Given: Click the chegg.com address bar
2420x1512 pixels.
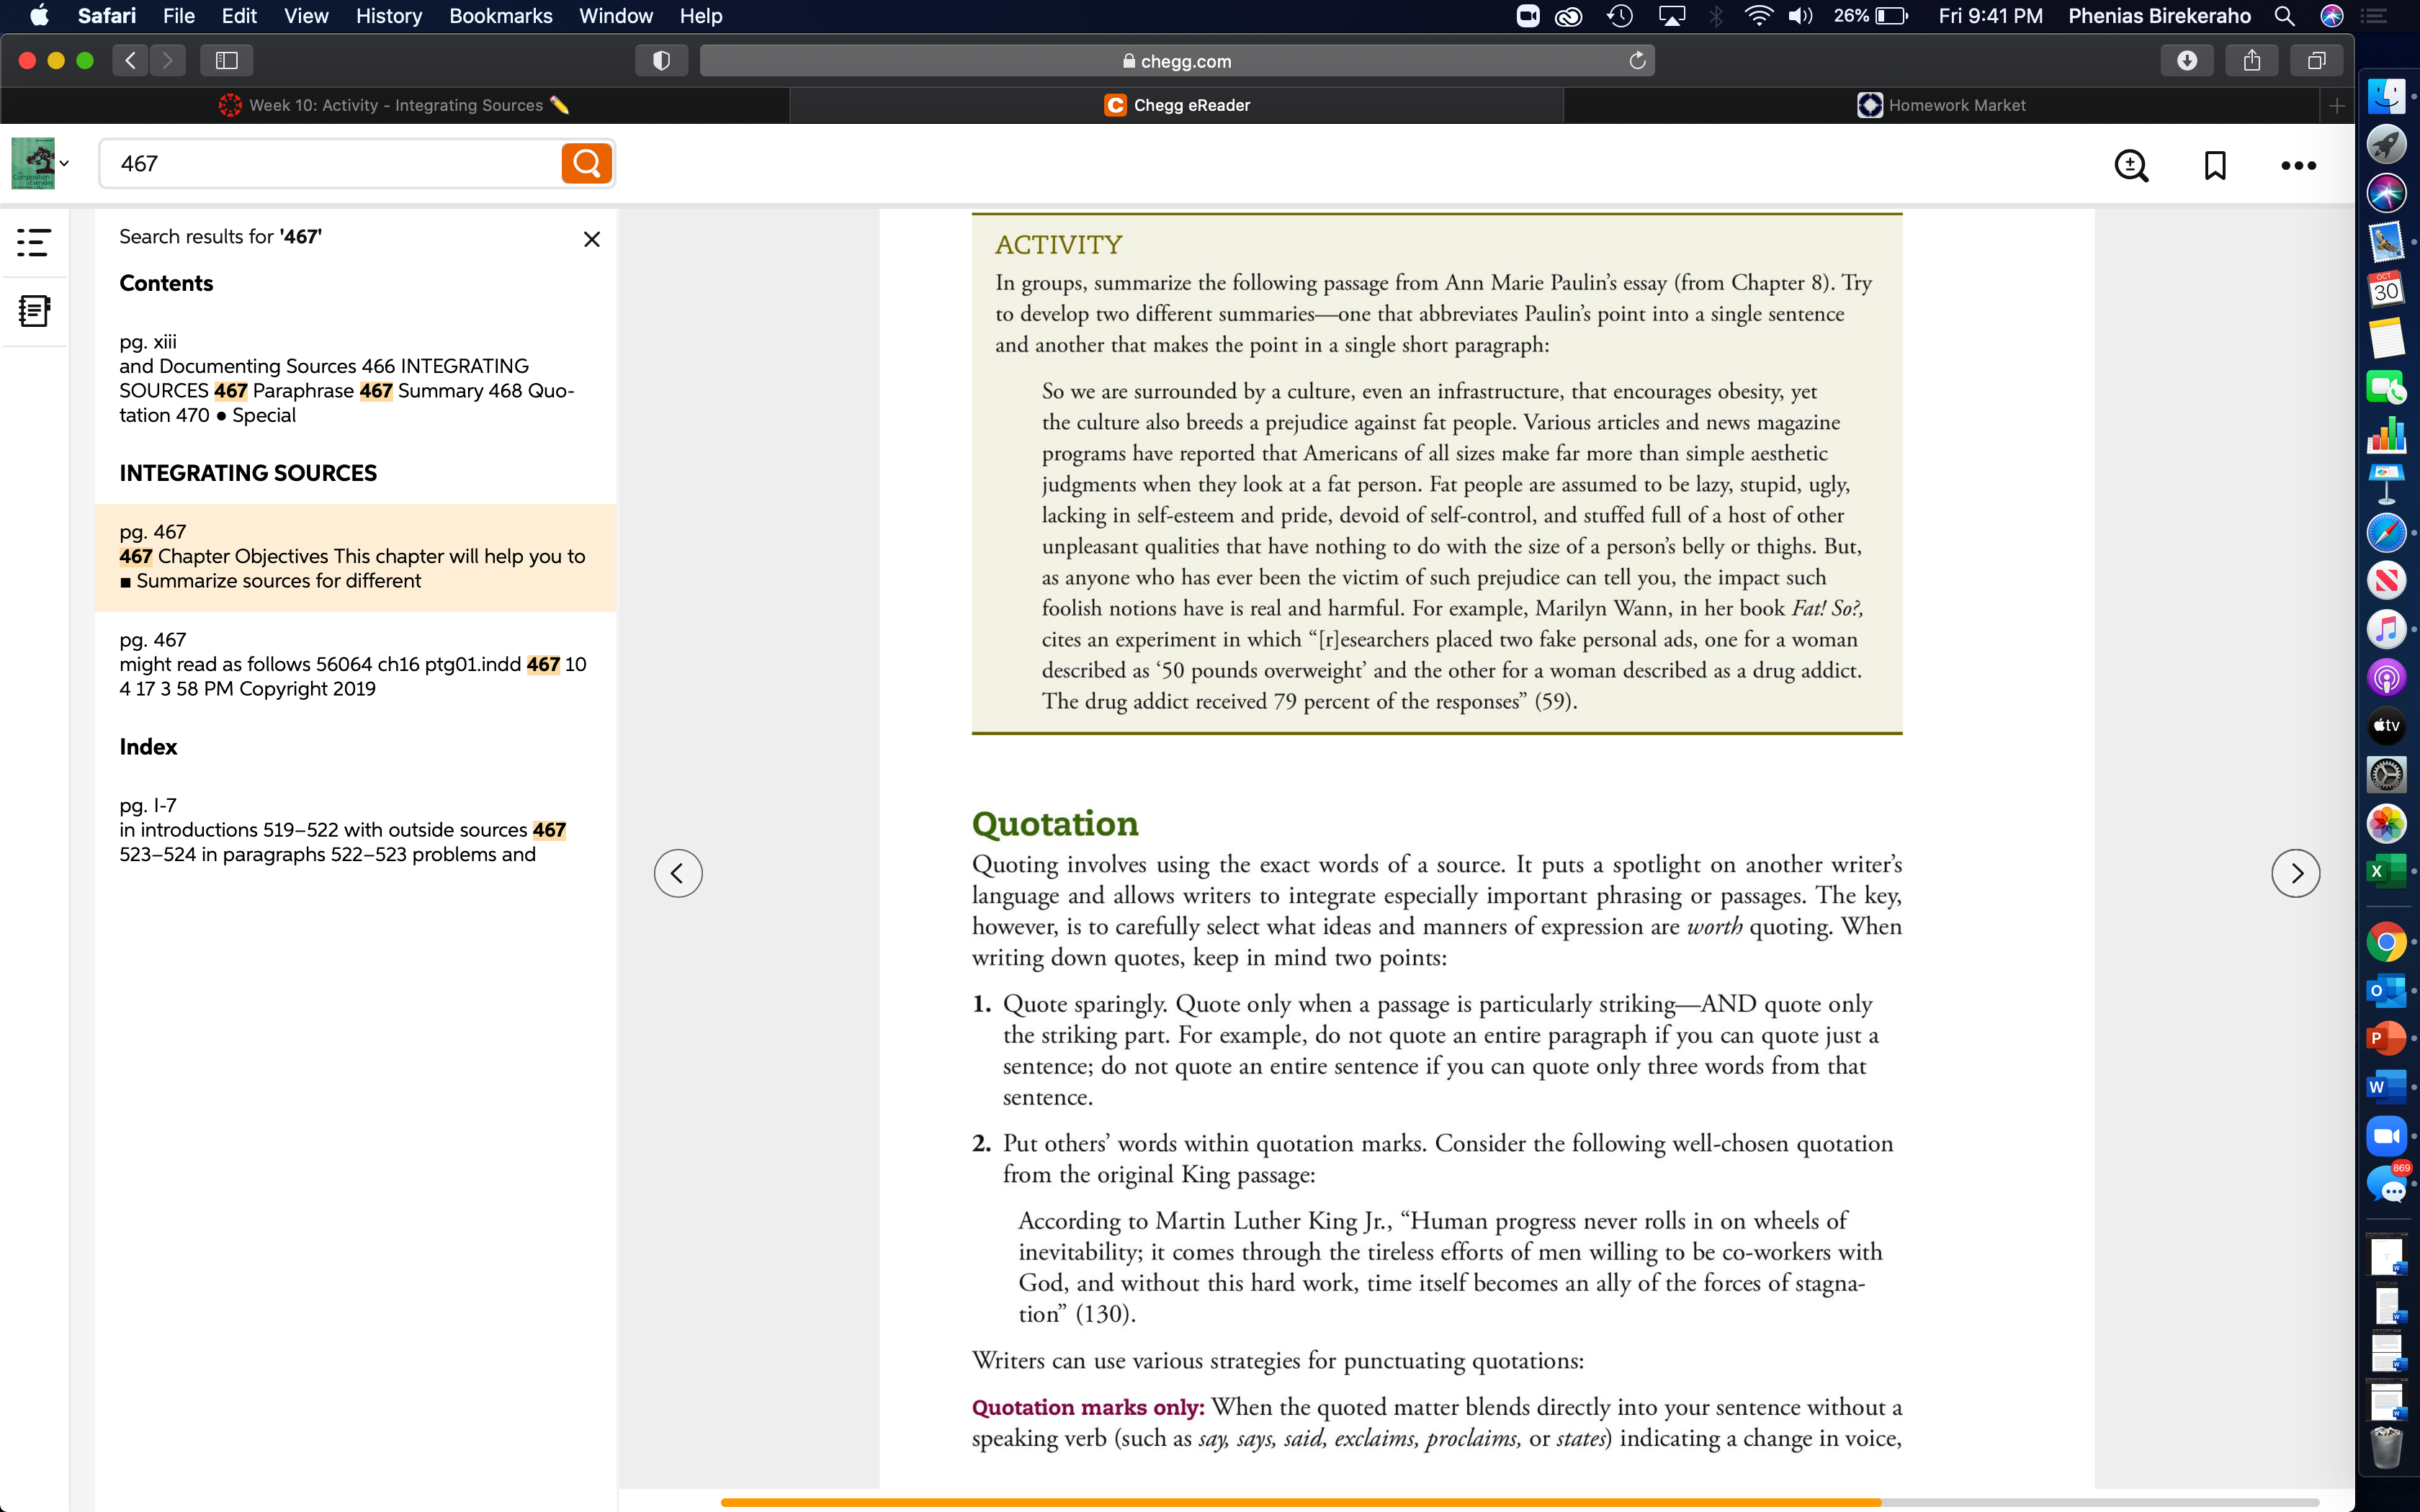Looking at the screenshot, I should pos(1176,60).
